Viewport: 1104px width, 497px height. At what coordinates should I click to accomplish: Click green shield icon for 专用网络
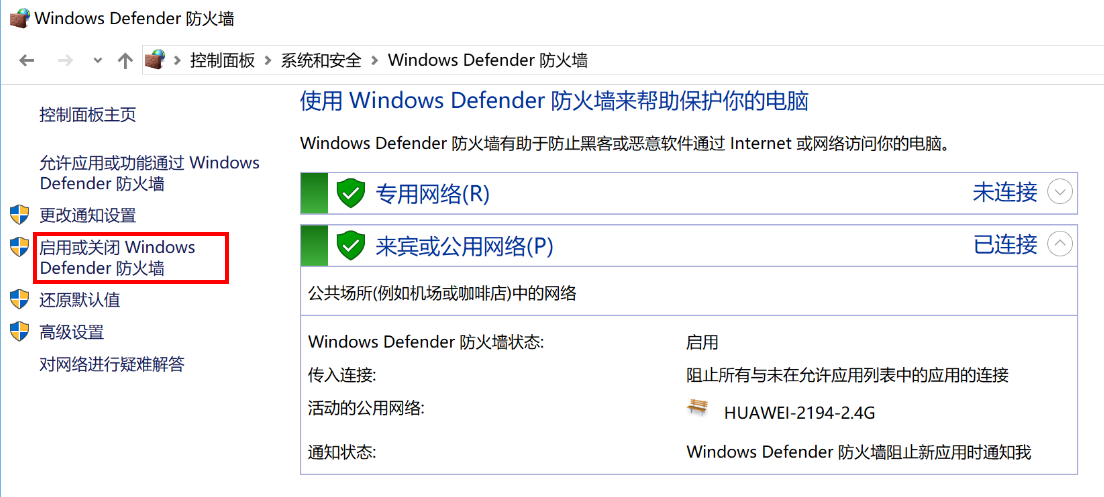click(350, 193)
